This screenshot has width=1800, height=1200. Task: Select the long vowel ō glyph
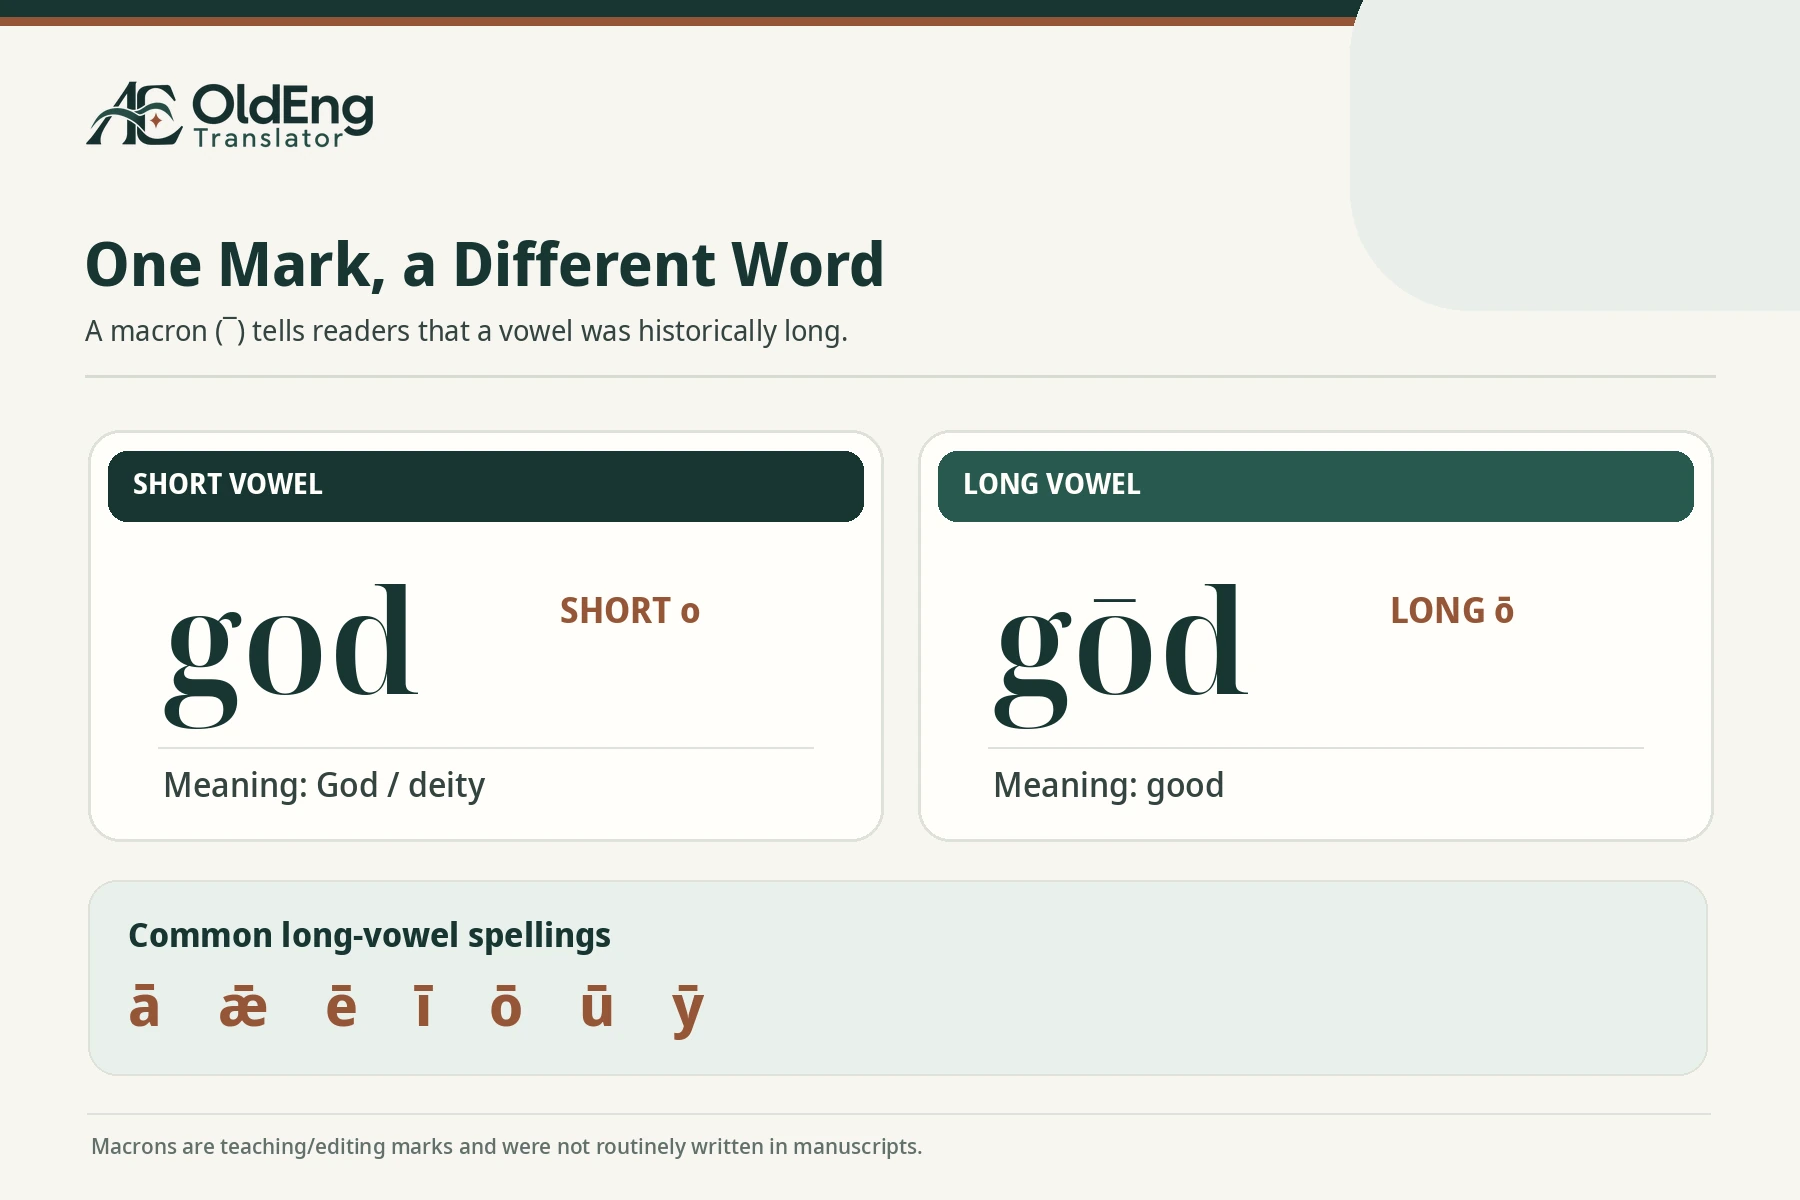click(506, 1007)
